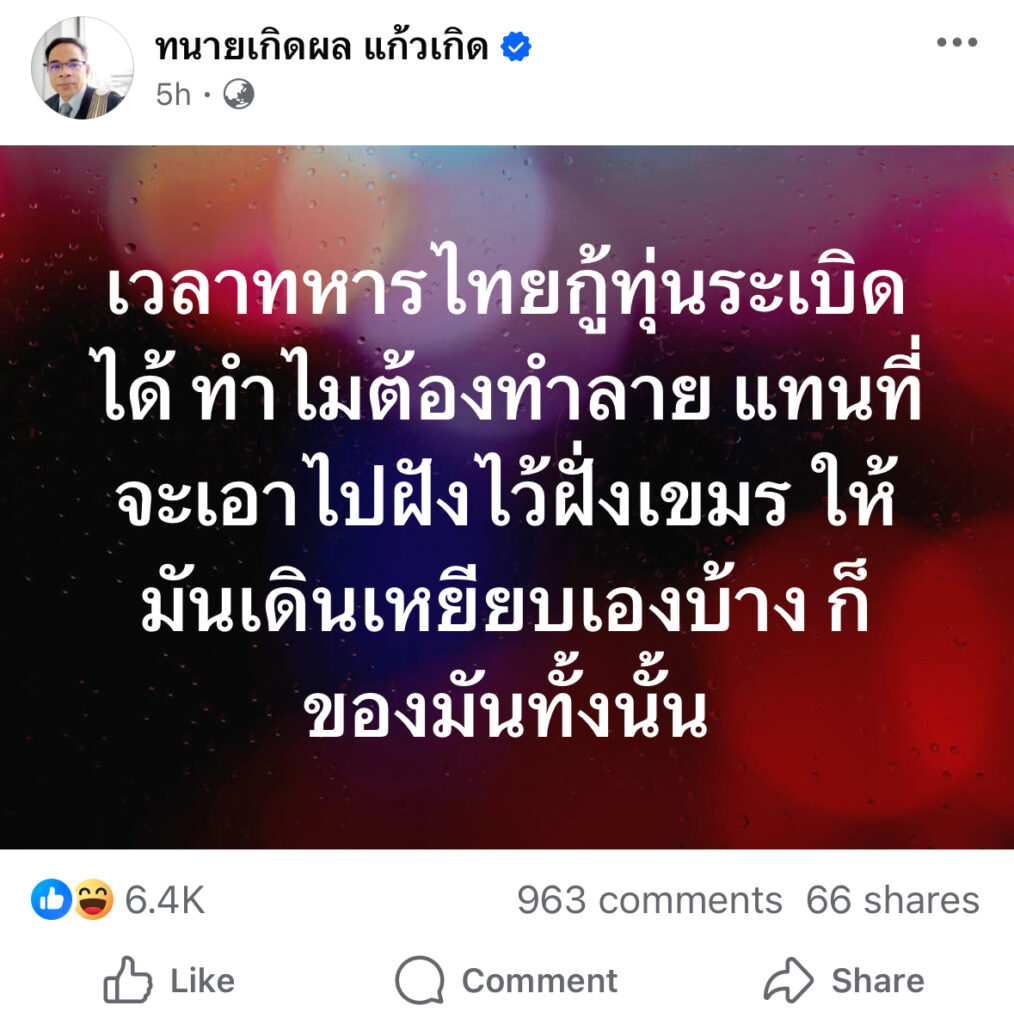Tap the thumbs-up outline Like icon
The width and height of the screenshot is (1014, 1024).
coord(127,980)
